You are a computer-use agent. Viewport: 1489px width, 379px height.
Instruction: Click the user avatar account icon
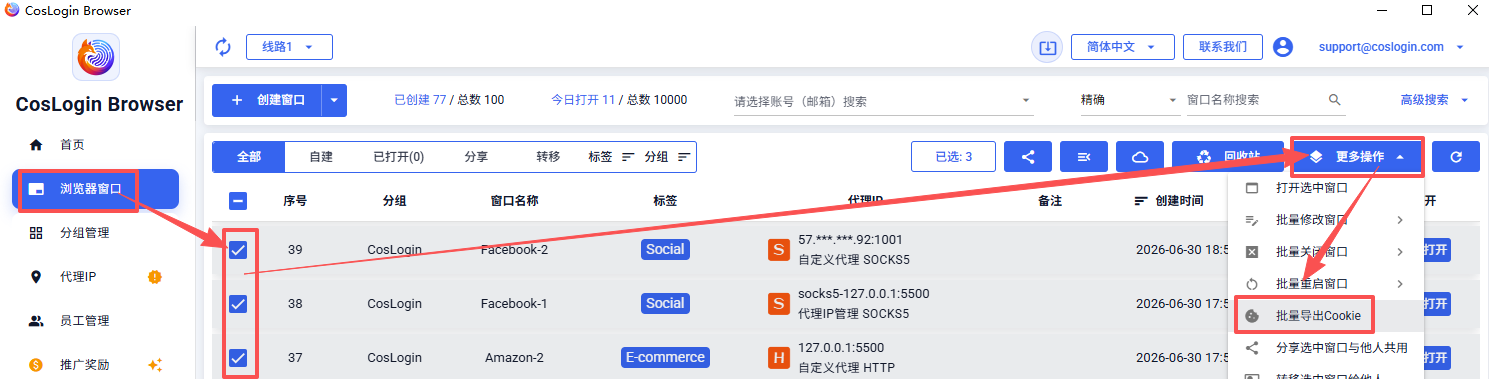click(x=1283, y=47)
